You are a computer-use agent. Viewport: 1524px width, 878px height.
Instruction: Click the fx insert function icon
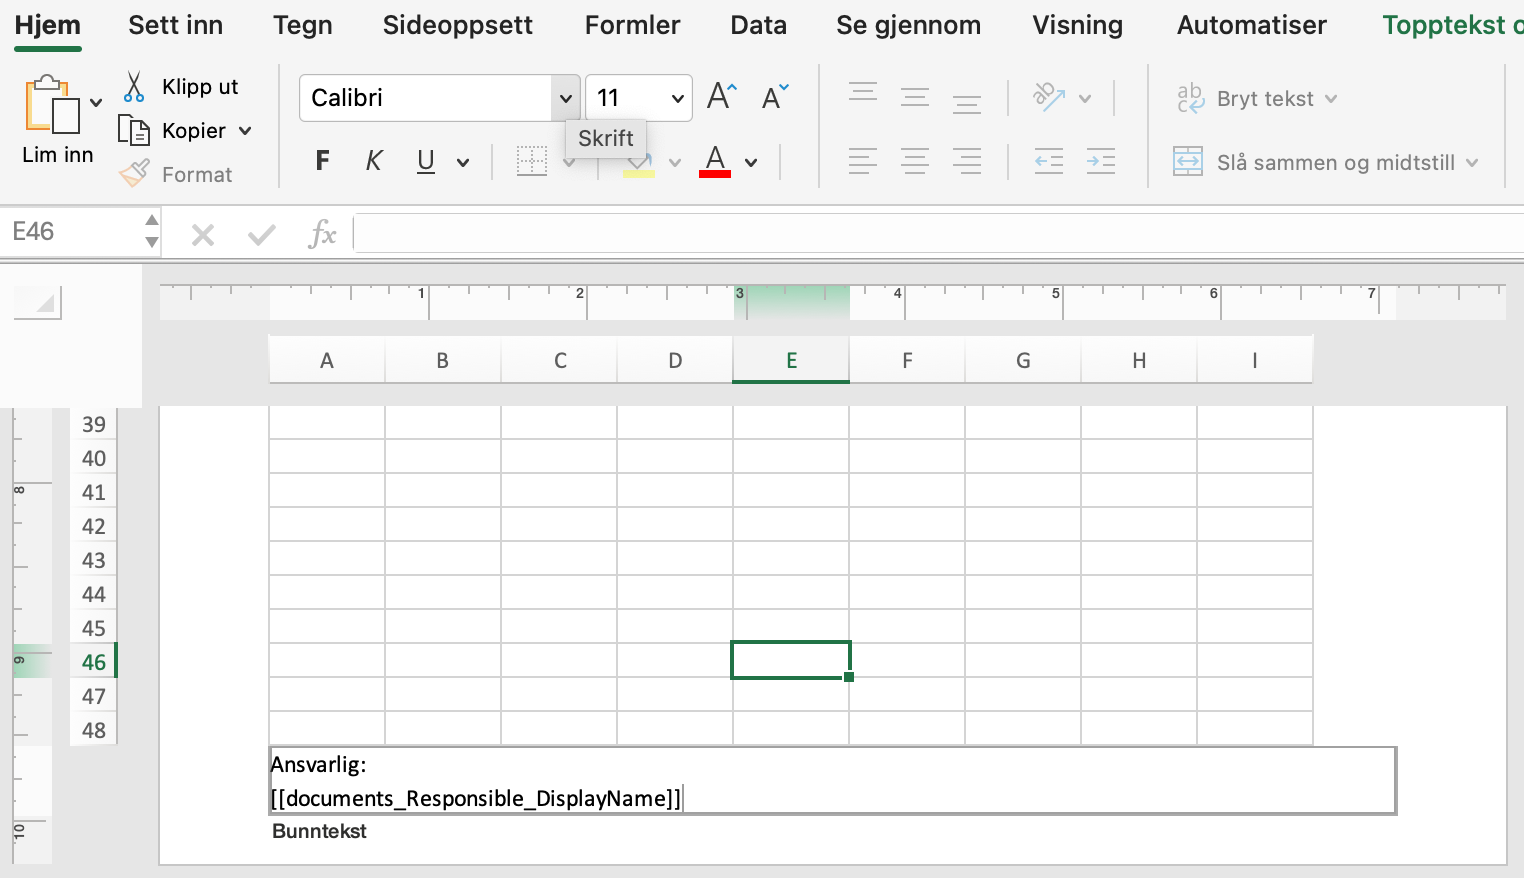pyautogui.click(x=321, y=234)
